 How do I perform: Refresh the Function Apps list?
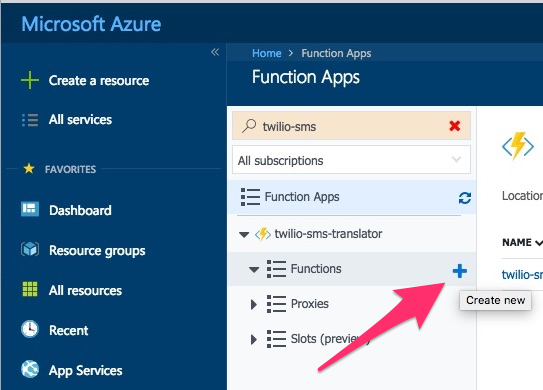[464, 198]
